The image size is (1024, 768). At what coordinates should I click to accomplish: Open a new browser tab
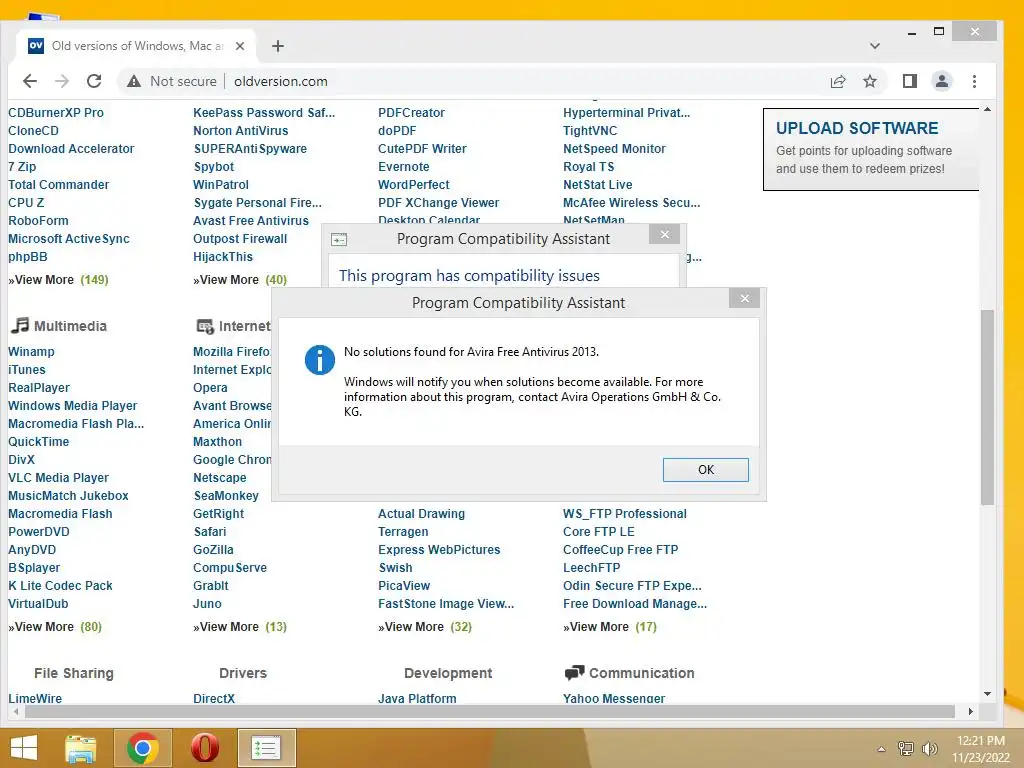point(278,46)
